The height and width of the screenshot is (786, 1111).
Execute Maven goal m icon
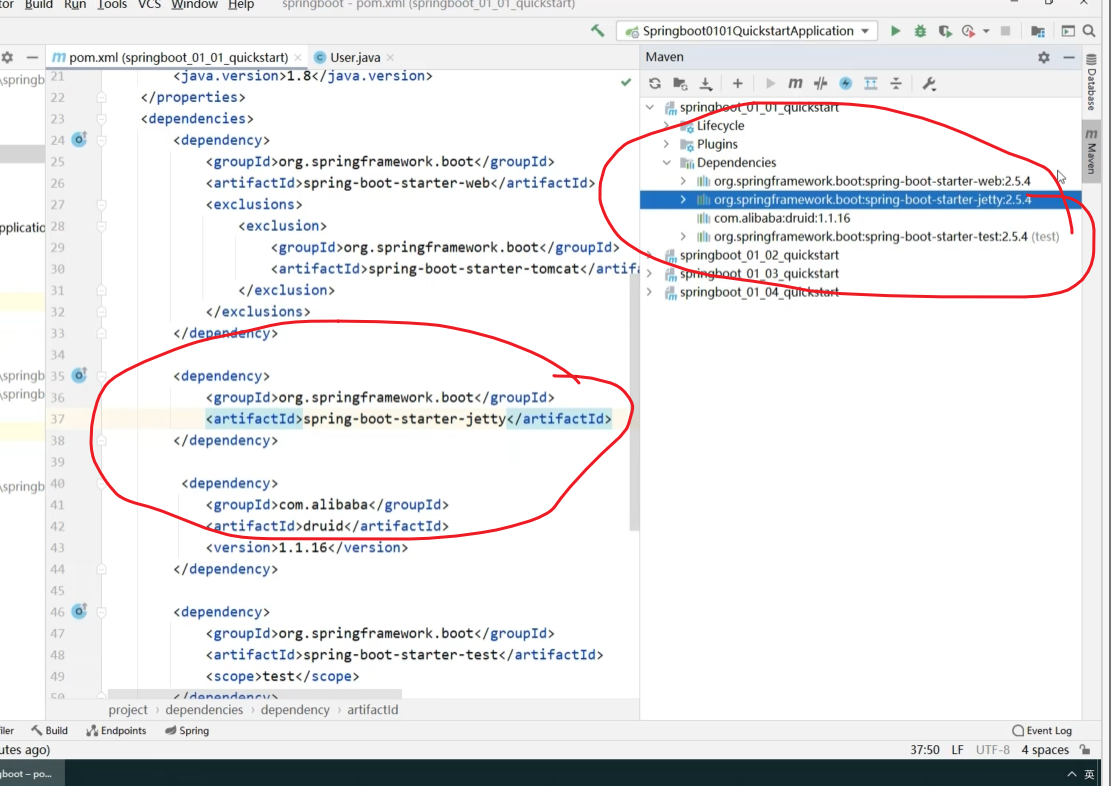[x=795, y=84]
